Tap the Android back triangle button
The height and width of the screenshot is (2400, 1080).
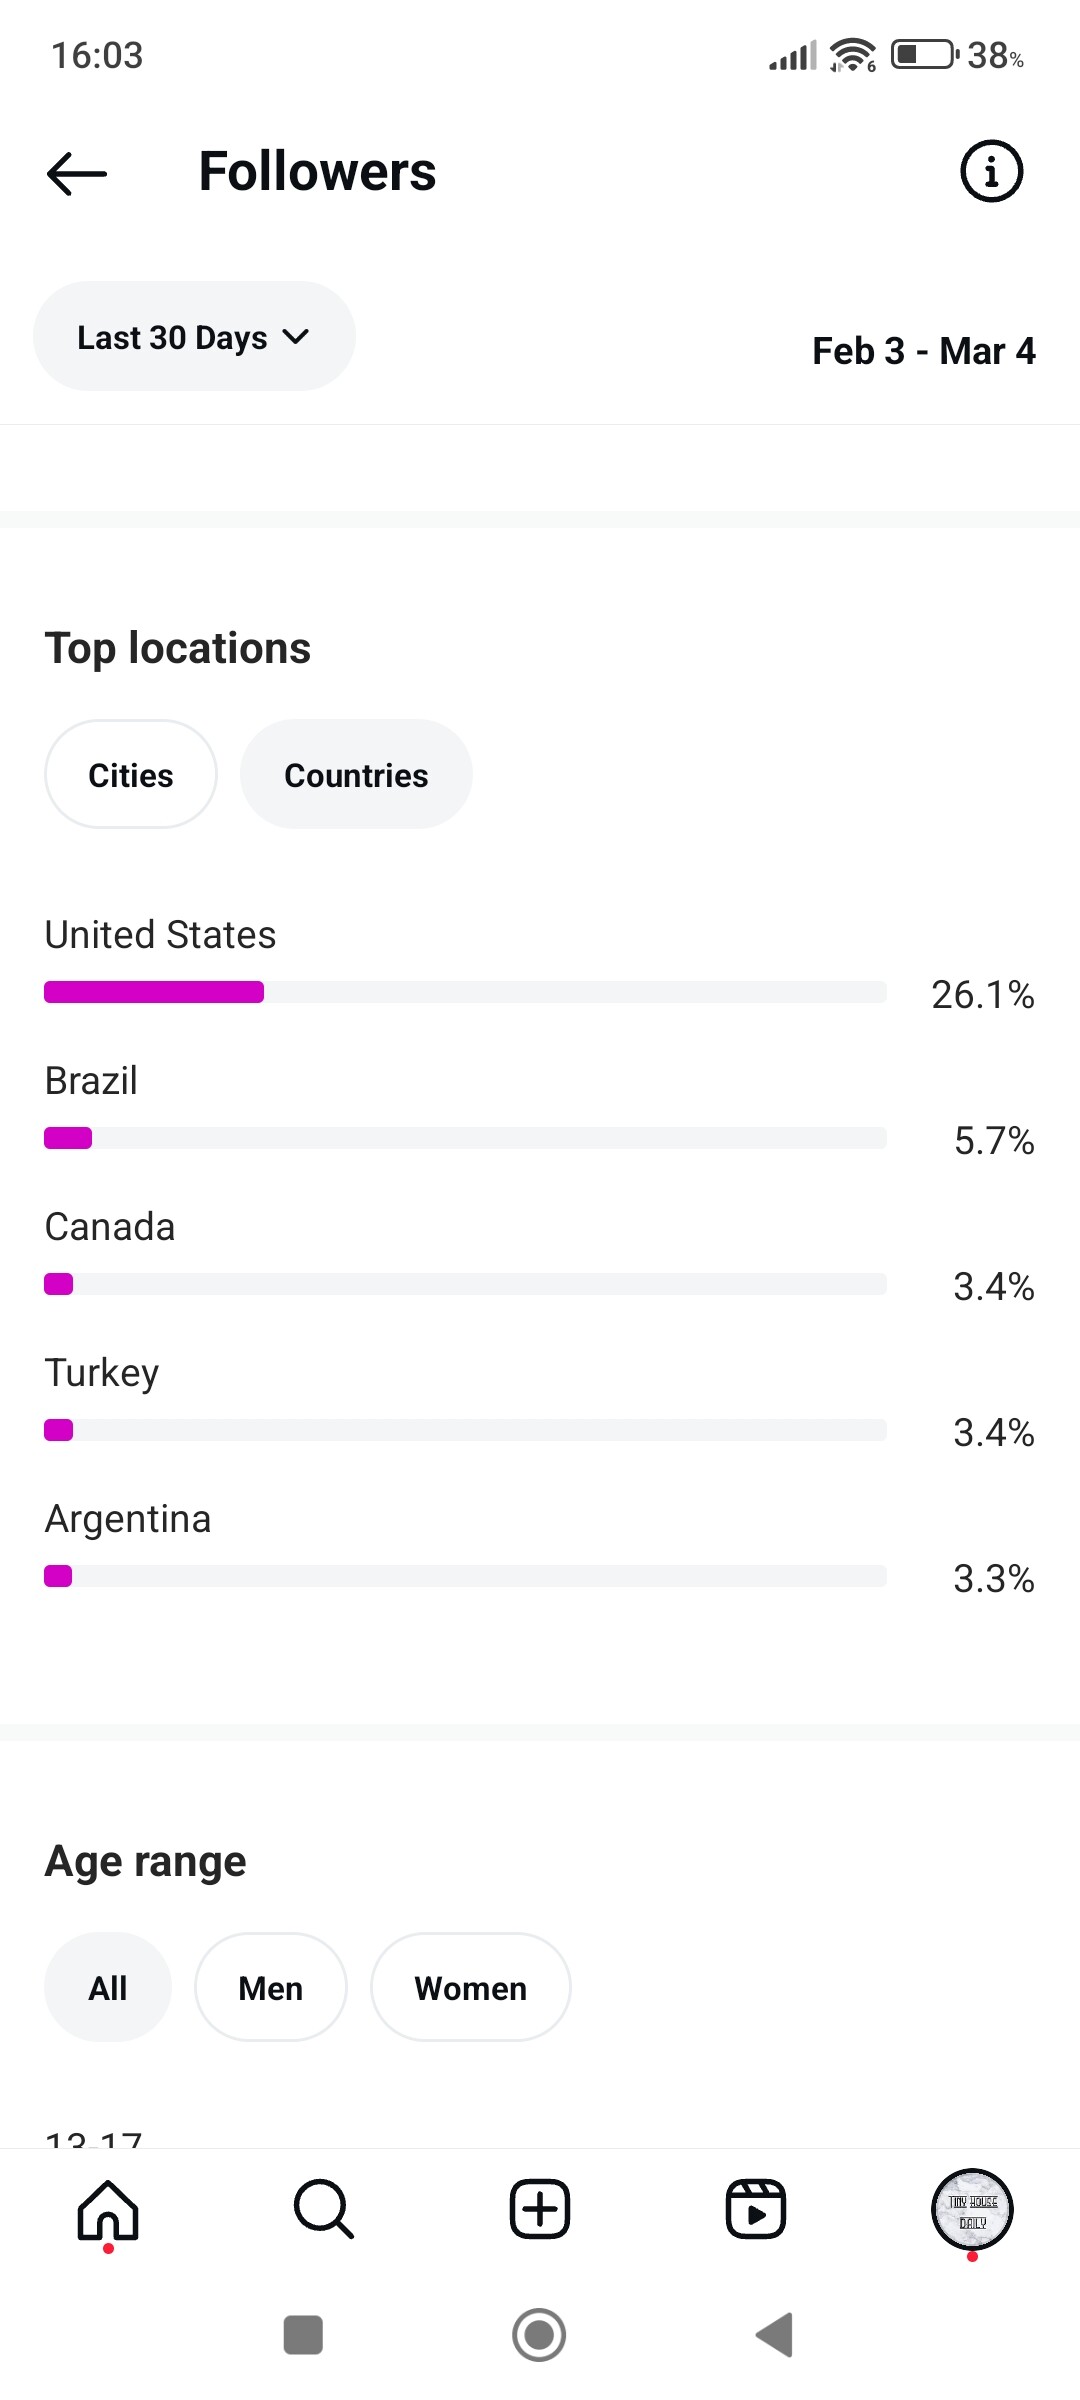click(775, 2335)
